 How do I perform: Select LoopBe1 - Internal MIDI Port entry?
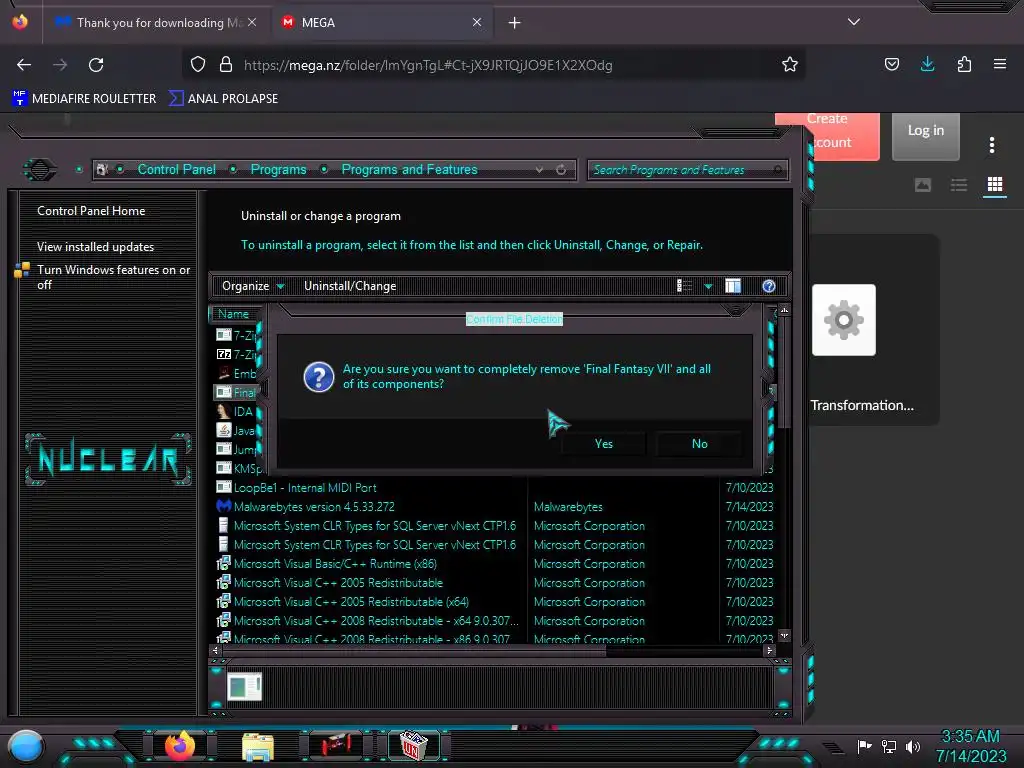(305, 487)
